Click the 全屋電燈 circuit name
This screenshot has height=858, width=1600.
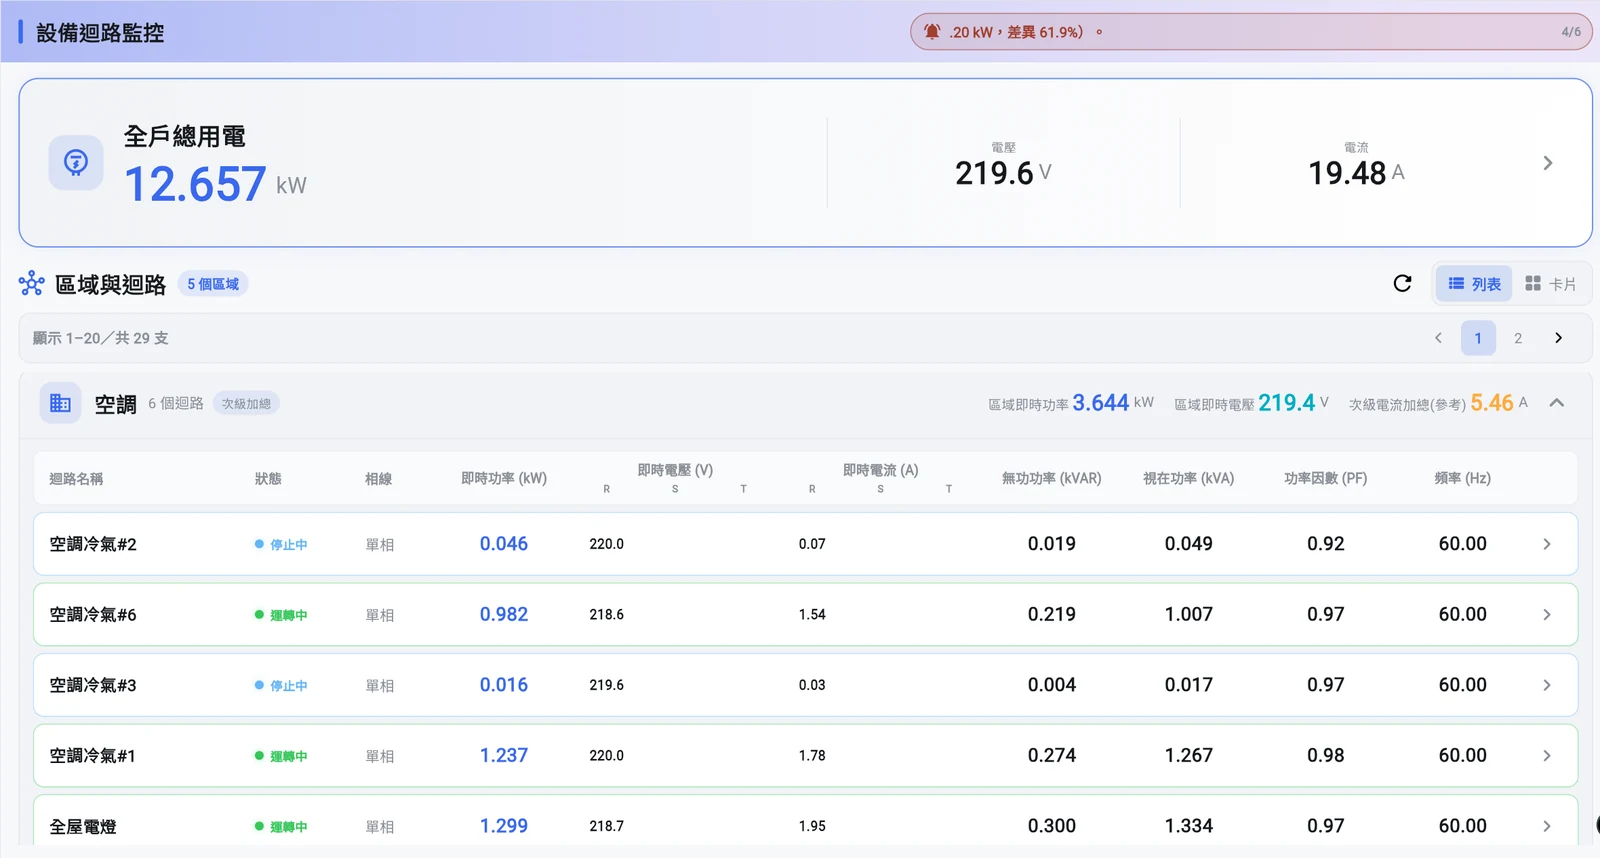click(83, 827)
